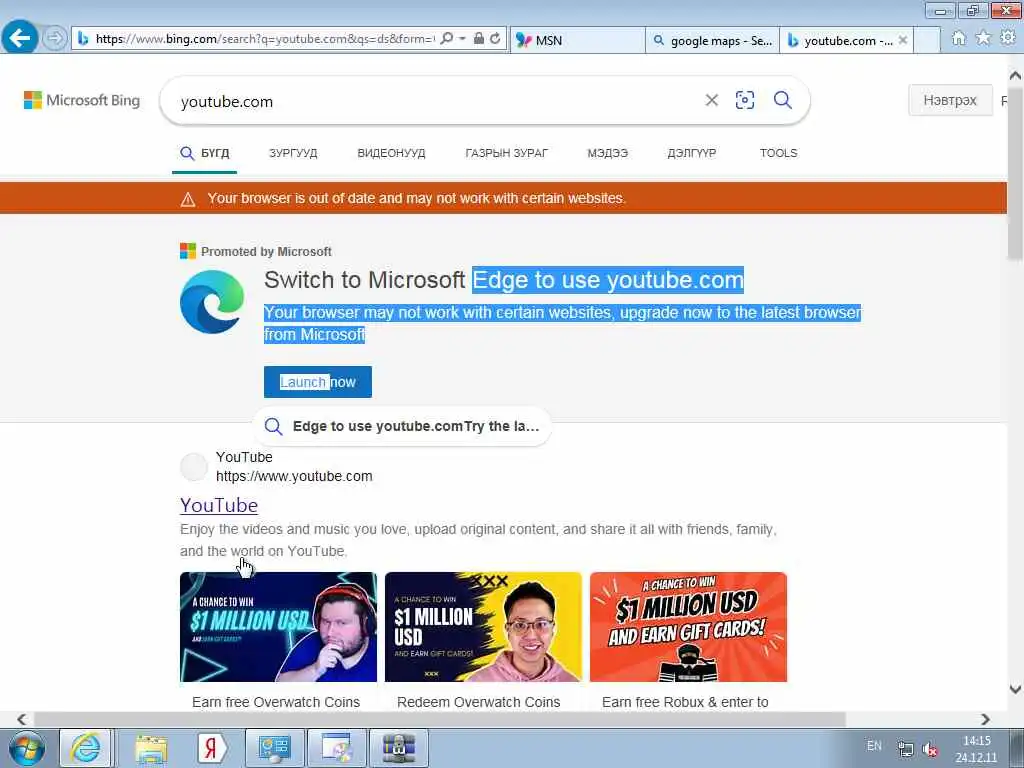Go back with the browser back arrow
Viewport: 1024px width, 768px height.
pos(20,37)
